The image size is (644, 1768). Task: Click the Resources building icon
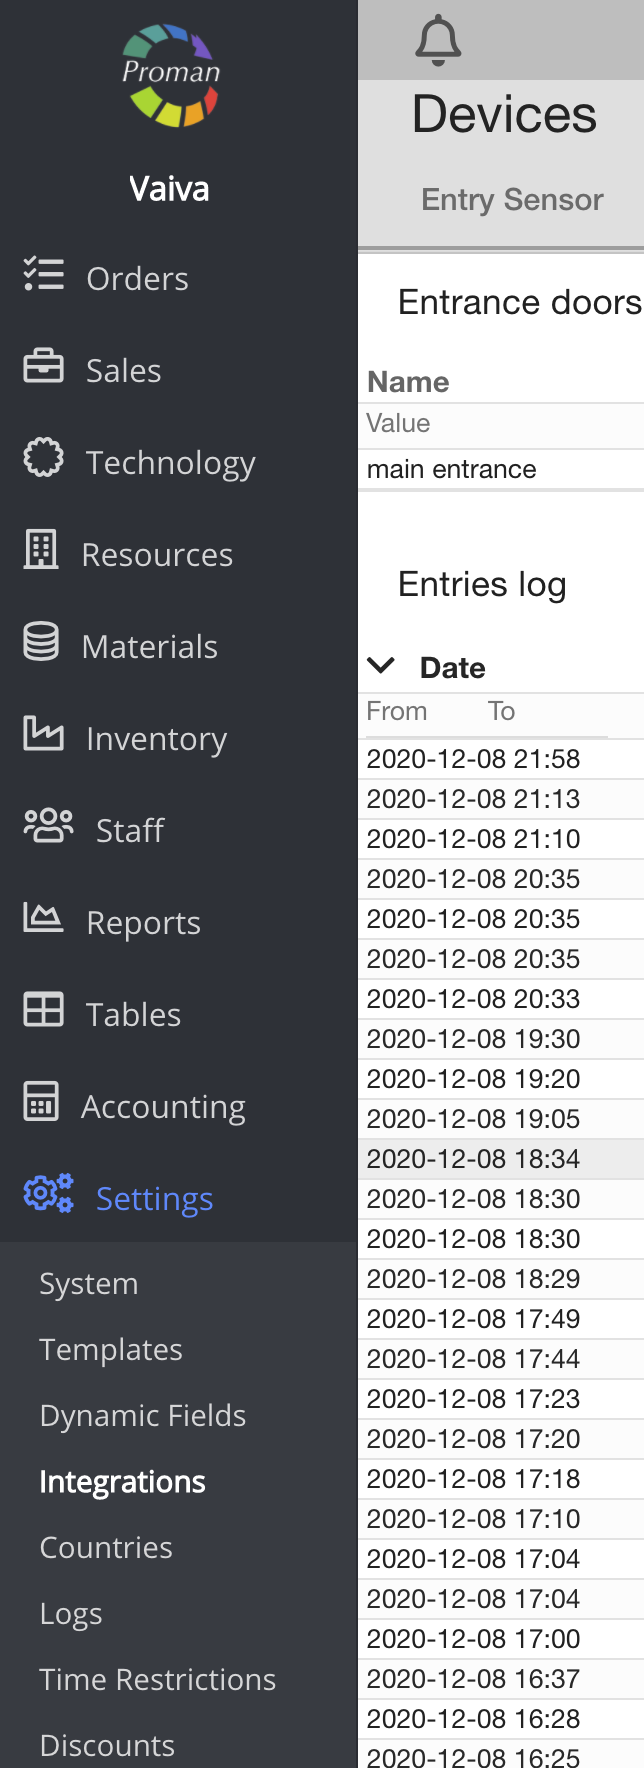click(41, 550)
